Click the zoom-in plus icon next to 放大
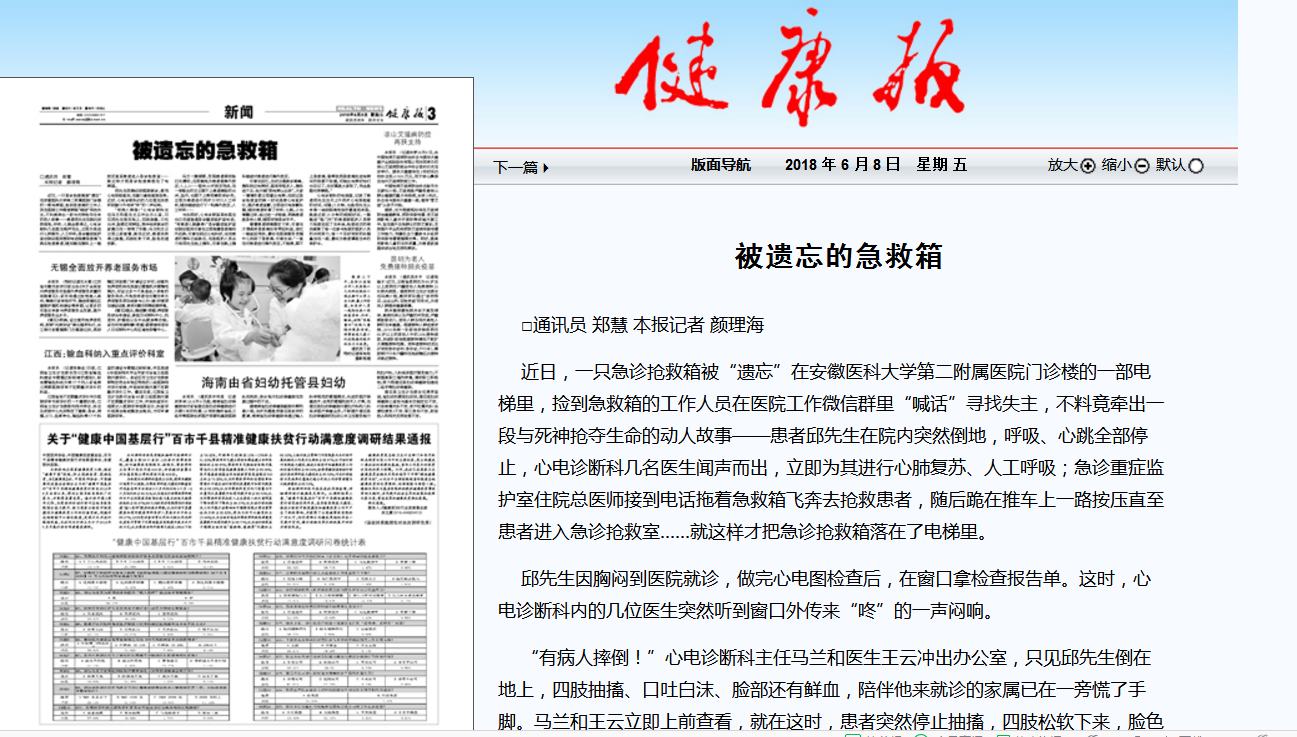This screenshot has height=737, width=1297. click(x=1088, y=166)
